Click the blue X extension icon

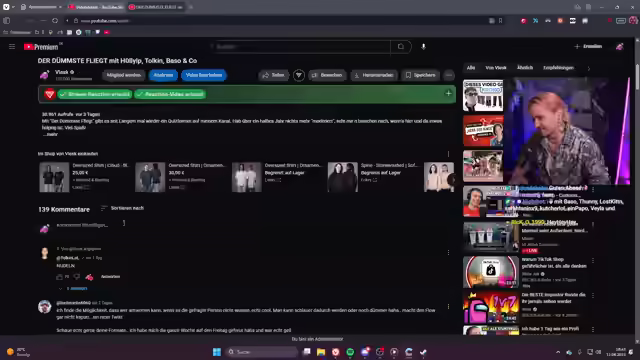(x=535, y=20)
